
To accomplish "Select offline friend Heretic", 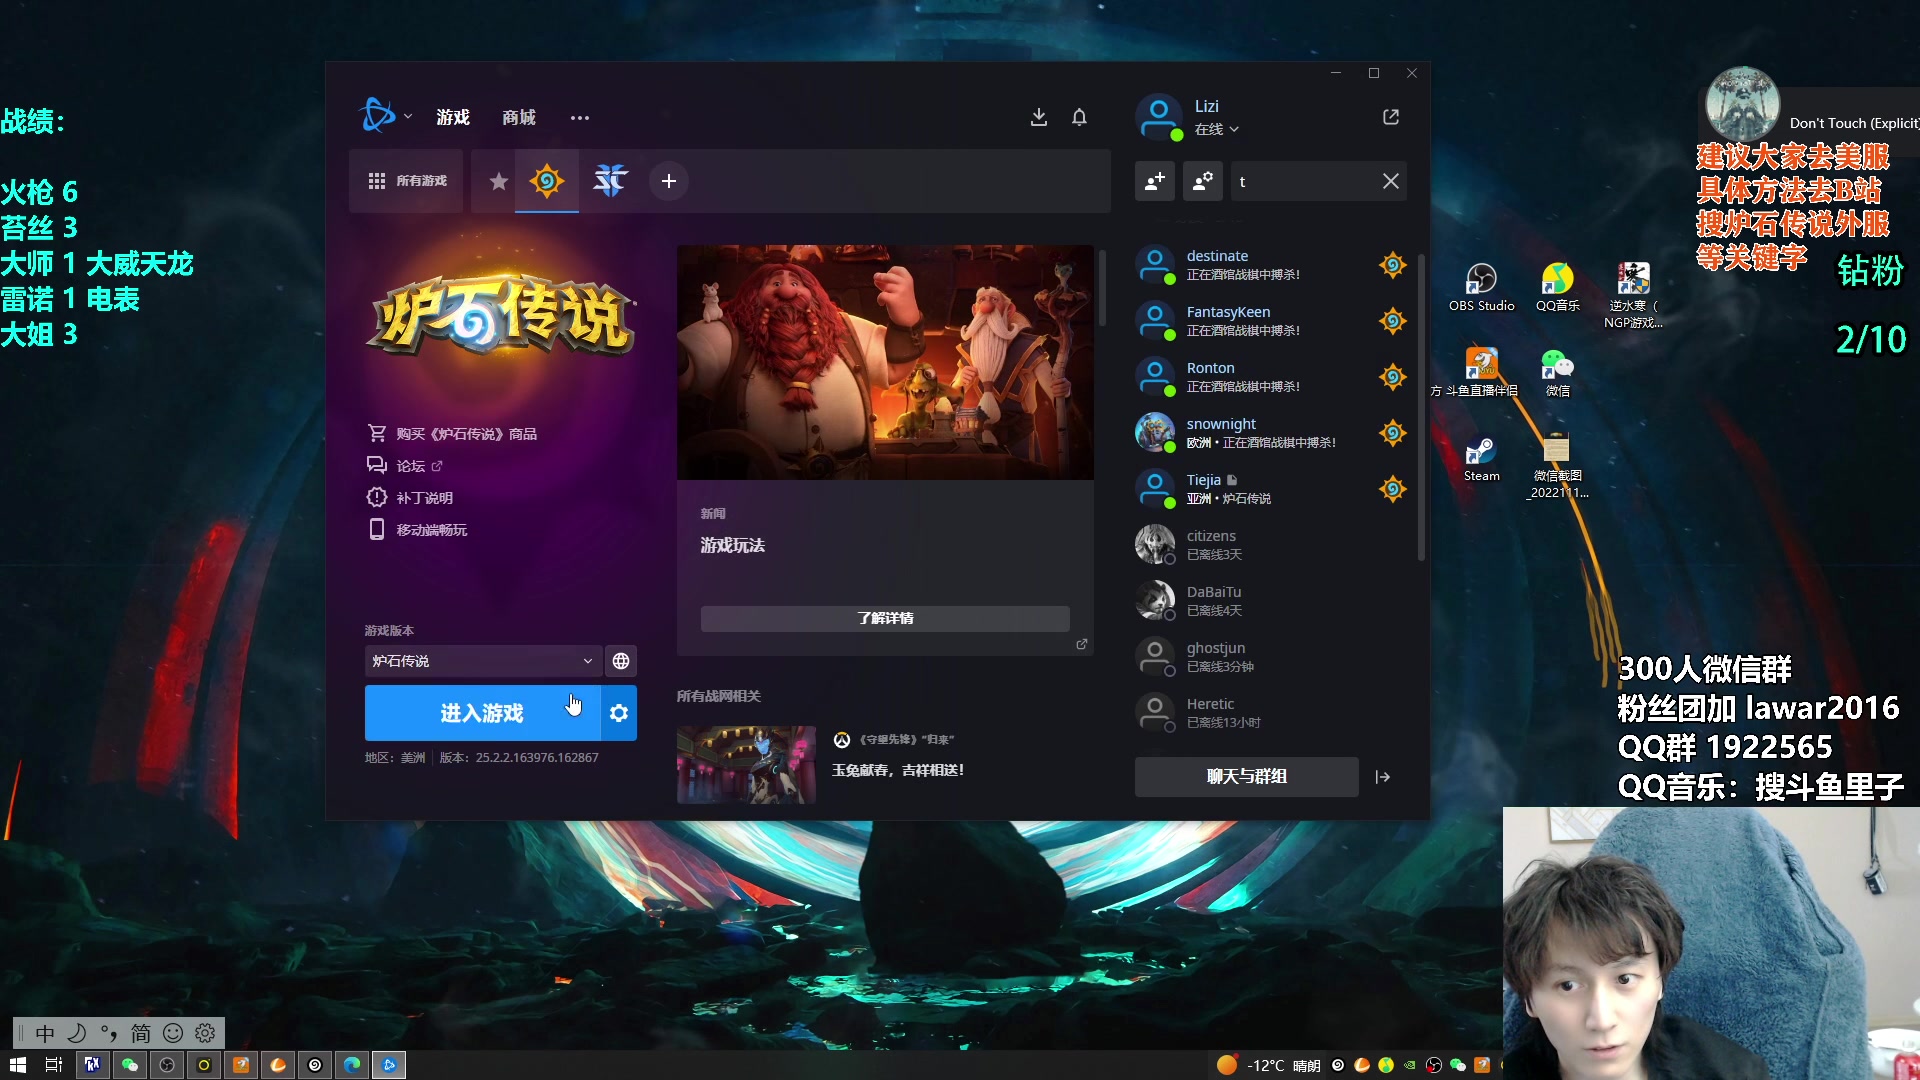I will pyautogui.click(x=1271, y=713).
